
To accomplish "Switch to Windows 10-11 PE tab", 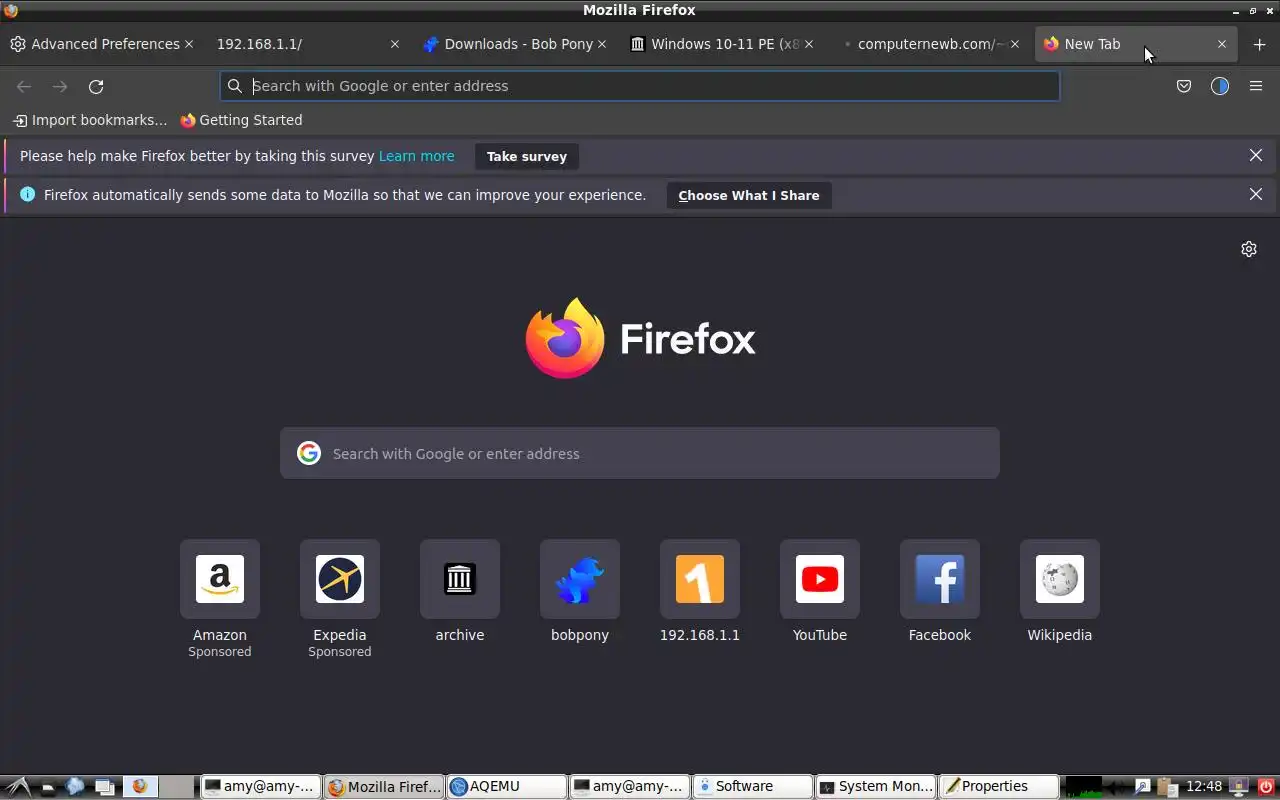I will [x=724, y=44].
